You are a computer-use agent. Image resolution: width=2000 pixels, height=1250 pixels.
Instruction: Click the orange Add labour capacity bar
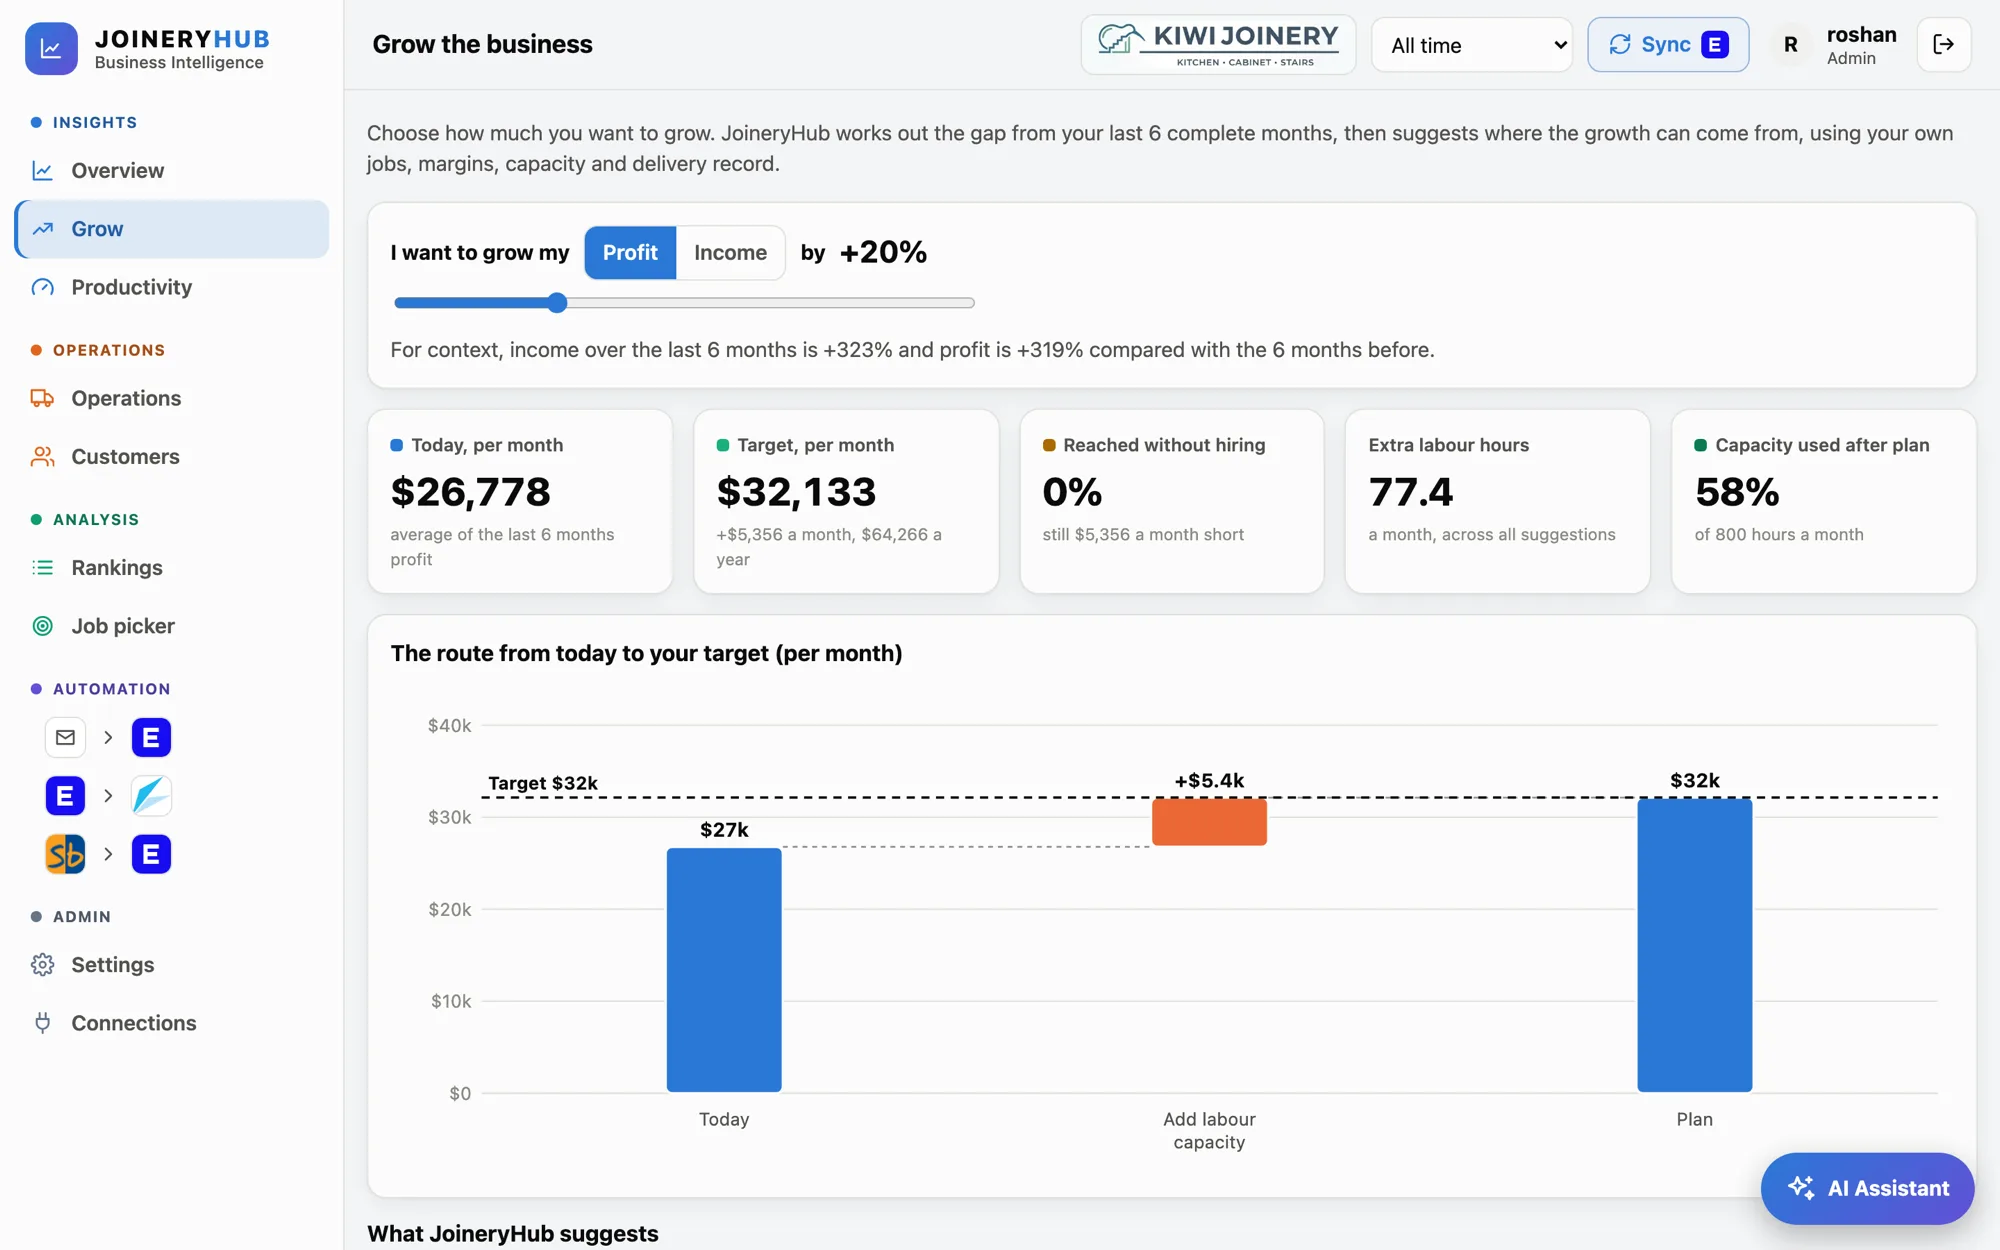1209,822
